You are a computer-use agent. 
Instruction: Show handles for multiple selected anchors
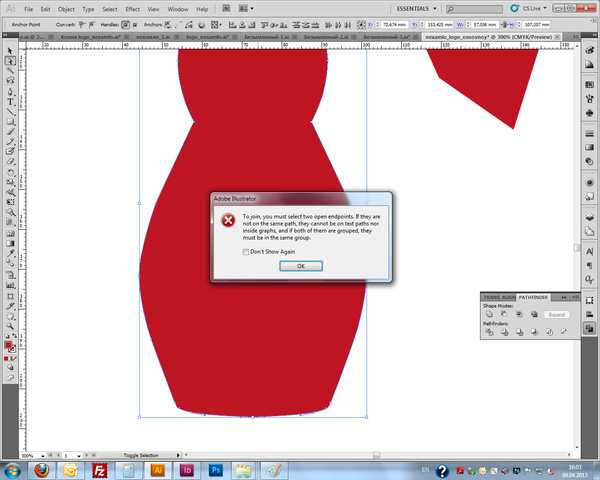click(125, 24)
